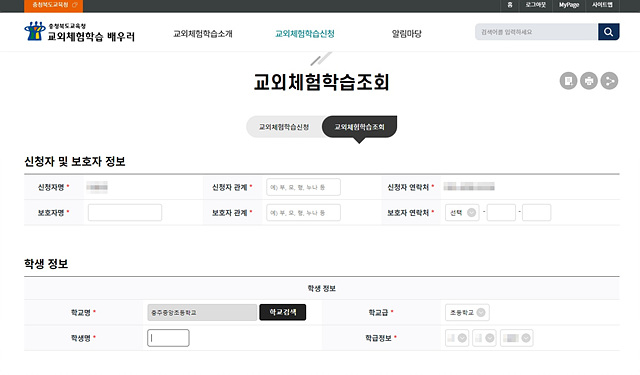Image resolution: width=640 pixels, height=375 pixels.
Task: Open the 충청북도교육청 orange link tab
Action: tap(53, 5)
